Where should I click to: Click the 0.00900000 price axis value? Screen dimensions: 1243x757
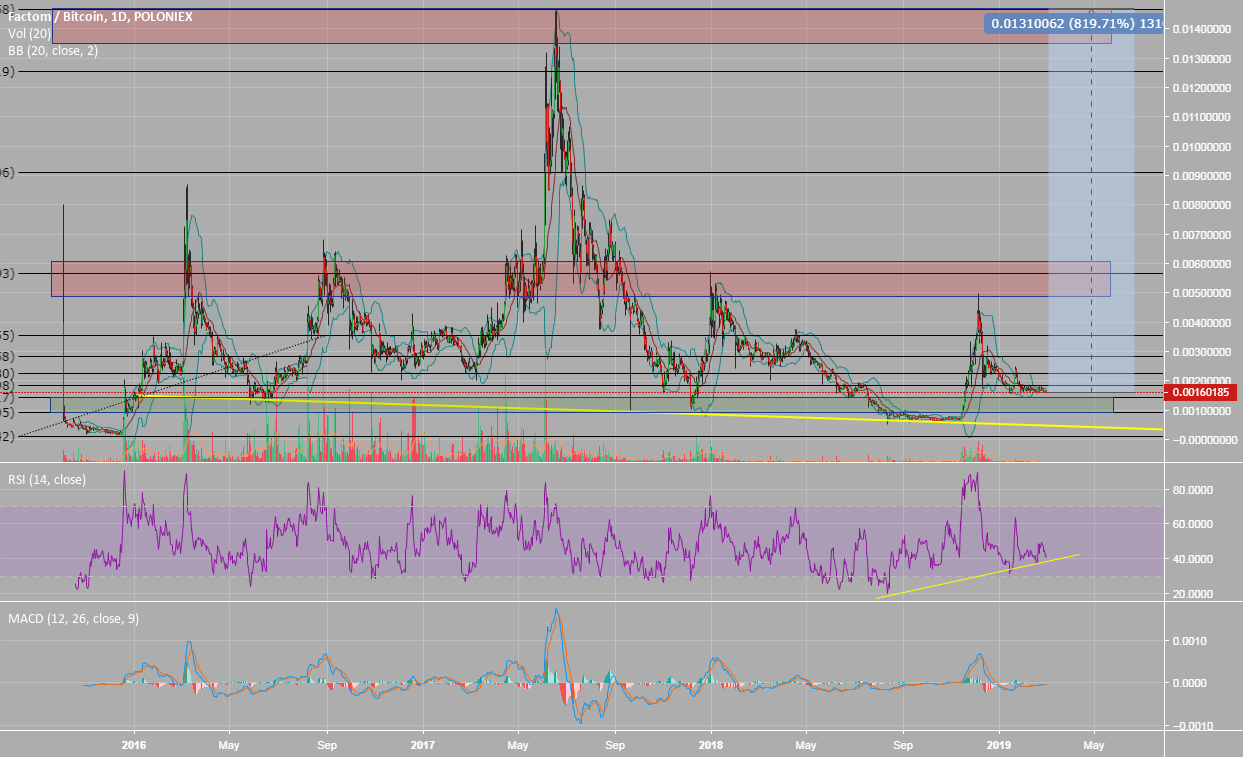(x=1200, y=176)
